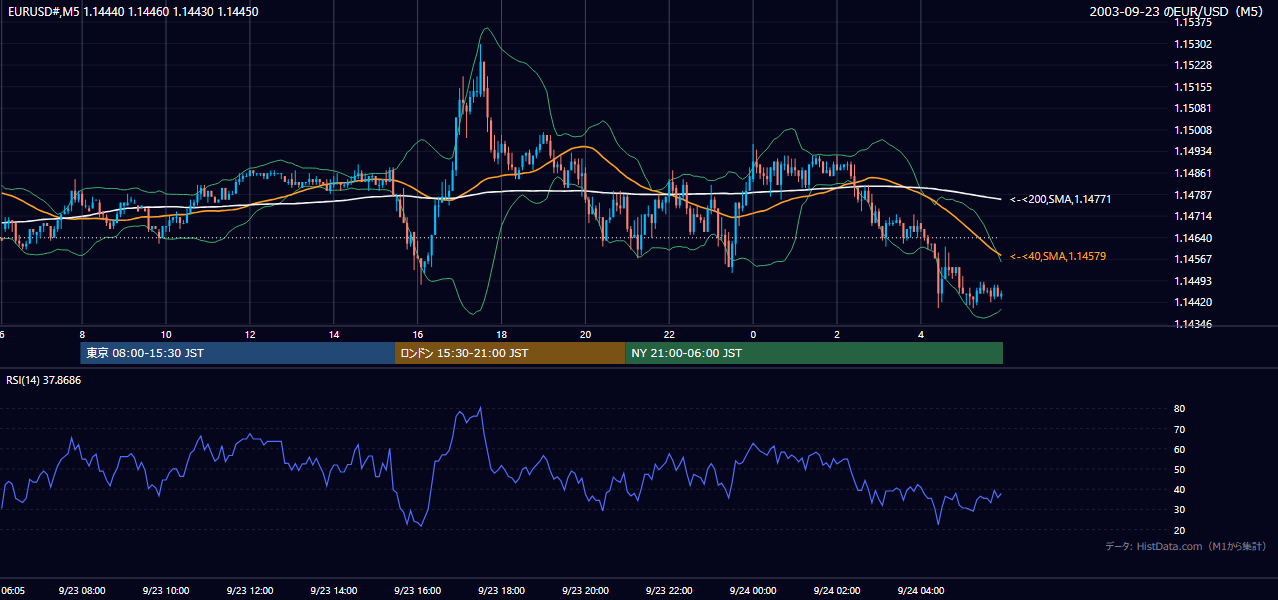Click price axis value 1.14567
The image size is (1278, 600).
pyautogui.click(x=1192, y=259)
